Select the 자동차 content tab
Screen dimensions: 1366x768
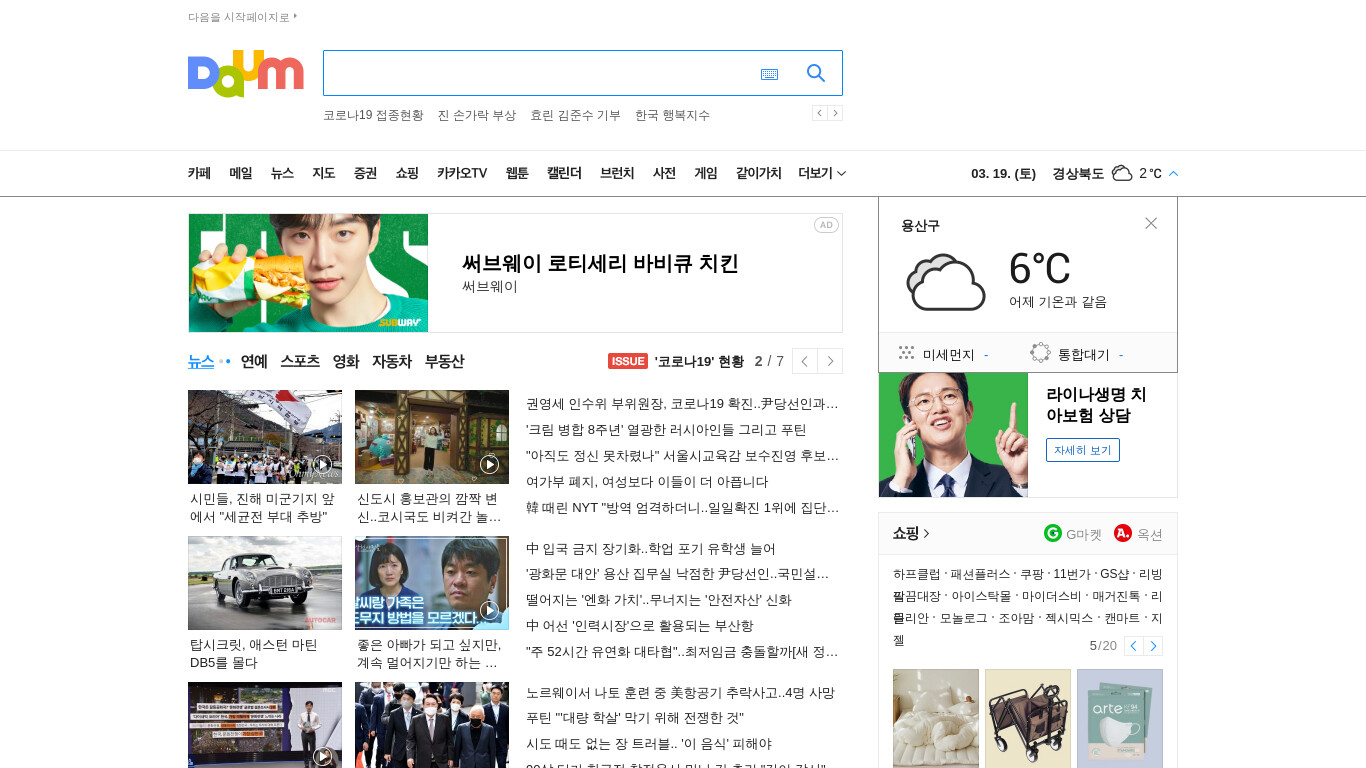pos(392,361)
